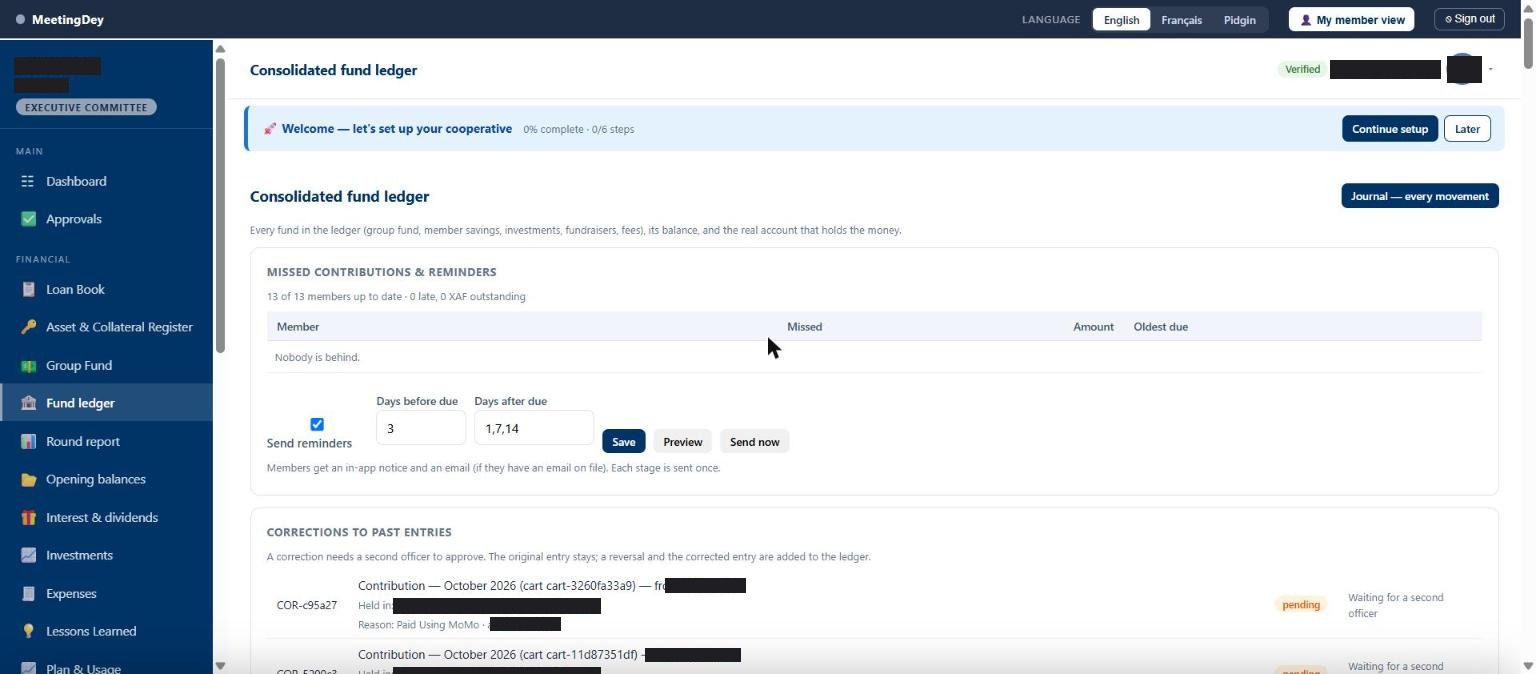
Task: Open the Loan Book page
Action: coord(106,289)
